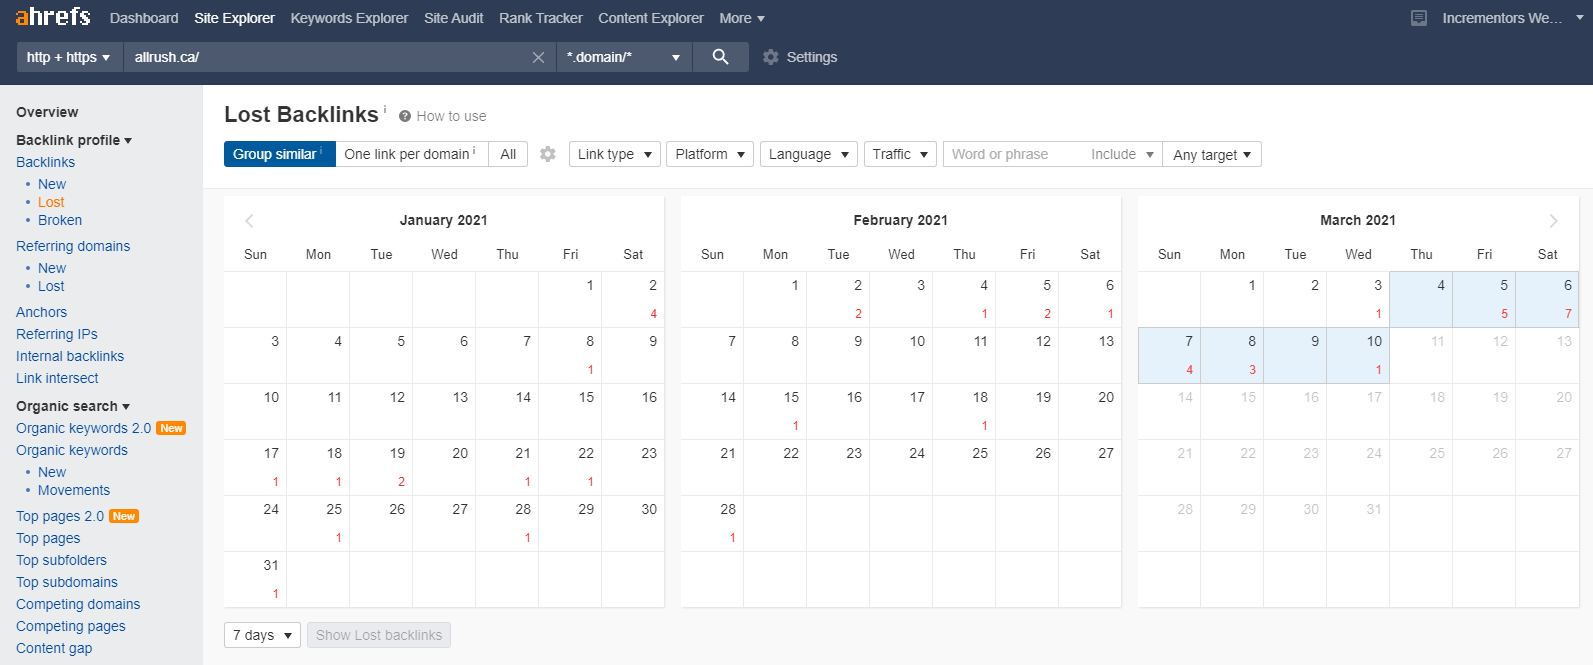Open Top subdomains in sidebar

click(x=67, y=582)
